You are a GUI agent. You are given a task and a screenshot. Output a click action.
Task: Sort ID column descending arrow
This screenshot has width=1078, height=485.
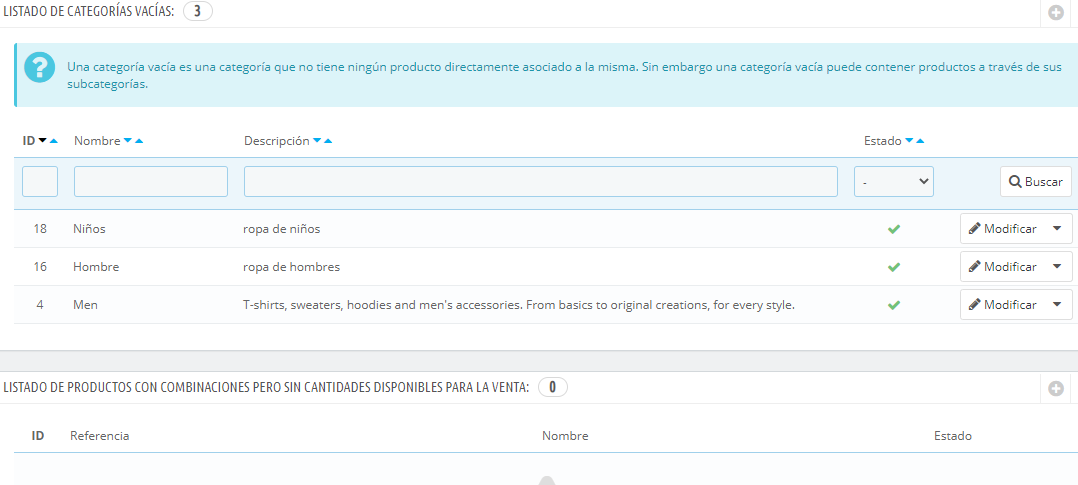(x=43, y=141)
